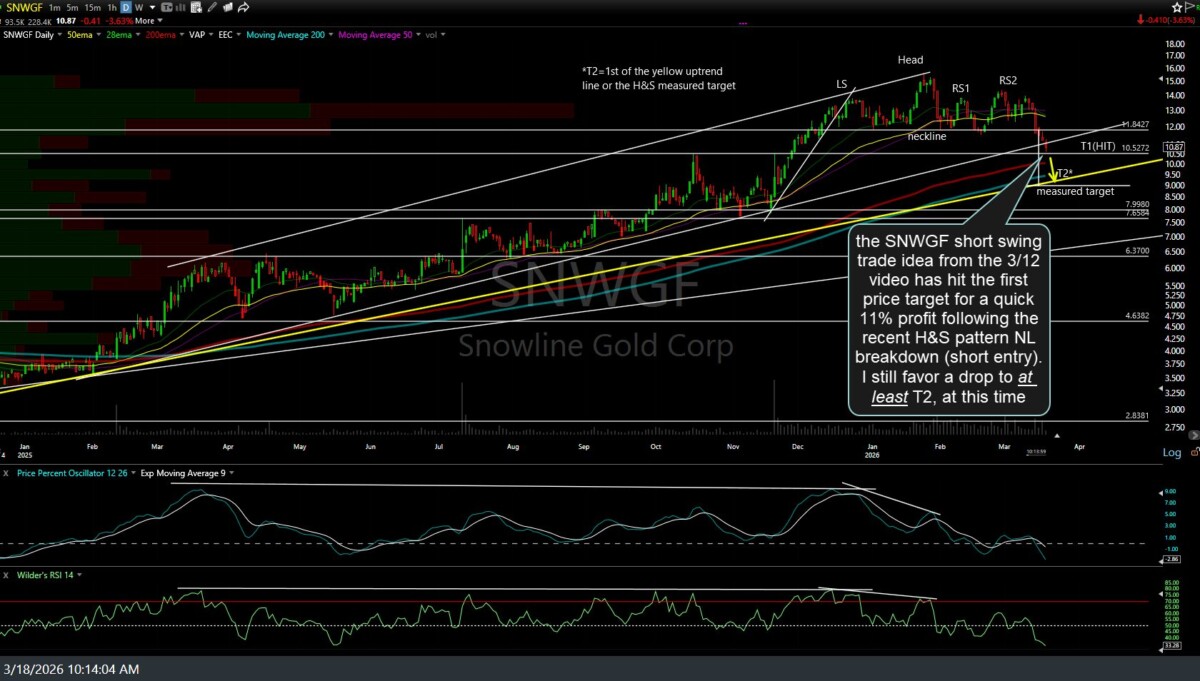Image resolution: width=1200 pixels, height=681 pixels.
Task: Select the drawing pencil tool
Action: (x=212, y=7)
